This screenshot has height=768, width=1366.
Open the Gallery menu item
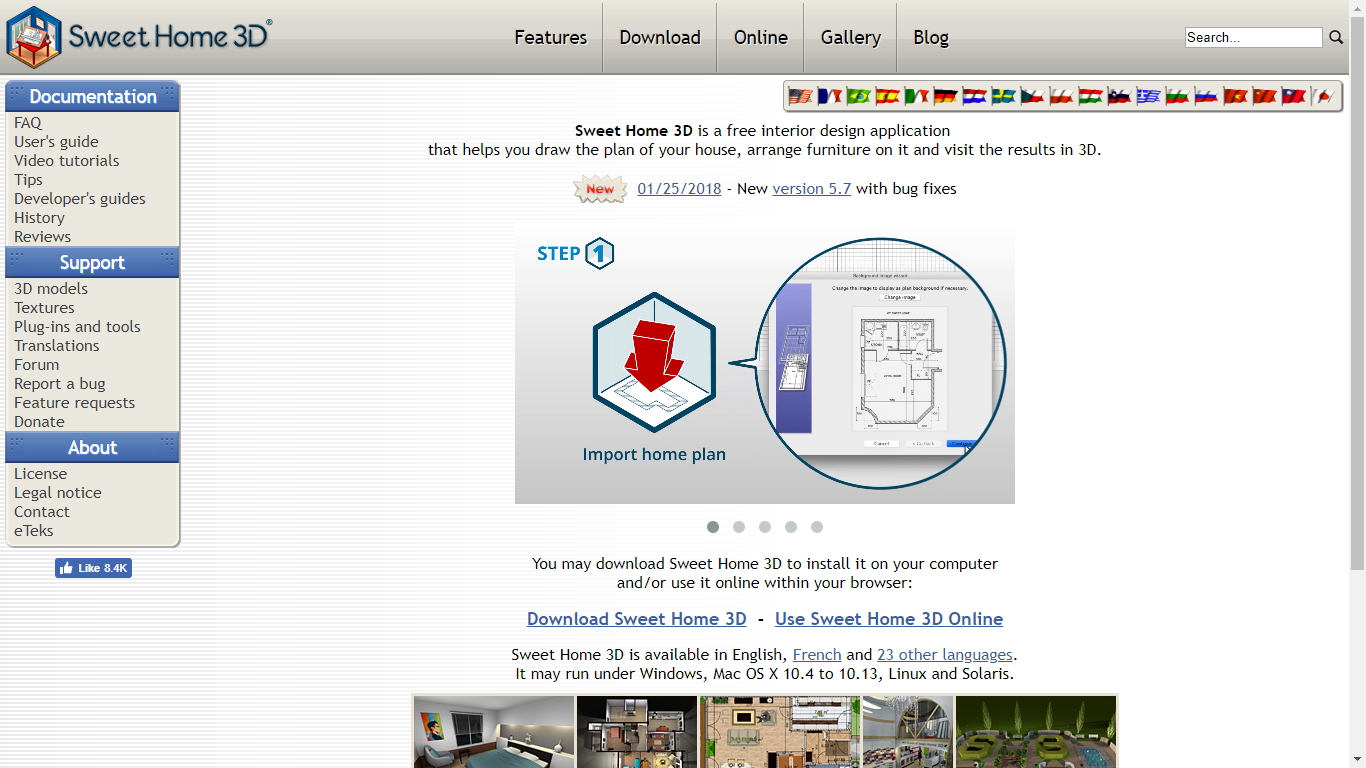pyautogui.click(x=851, y=38)
